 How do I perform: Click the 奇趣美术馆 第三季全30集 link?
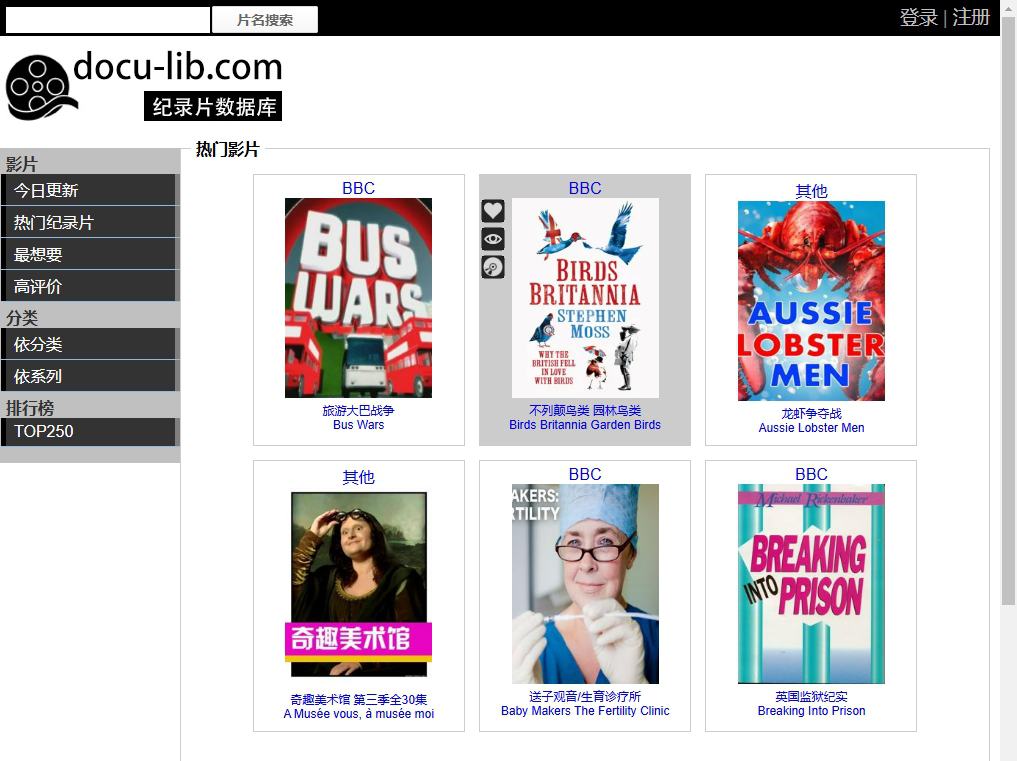[x=358, y=699]
